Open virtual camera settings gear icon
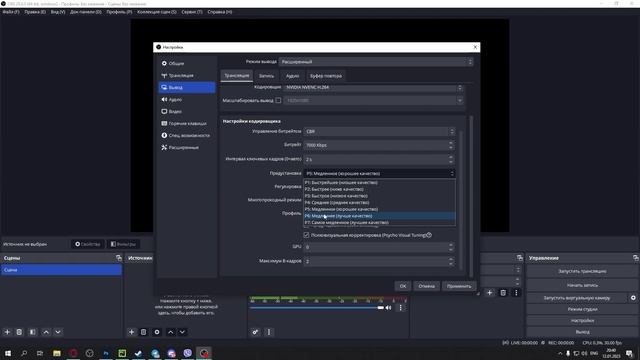The height and width of the screenshot is (360, 640). coord(633,298)
